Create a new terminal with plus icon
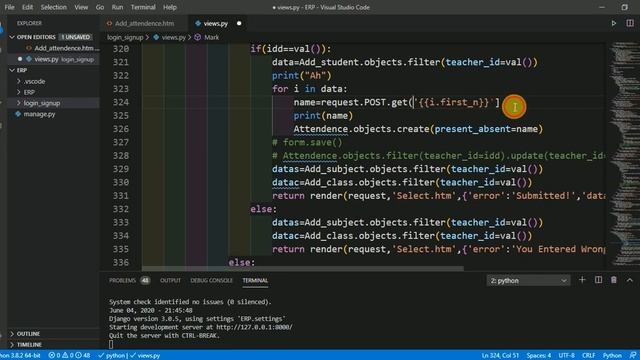 (x=582, y=280)
